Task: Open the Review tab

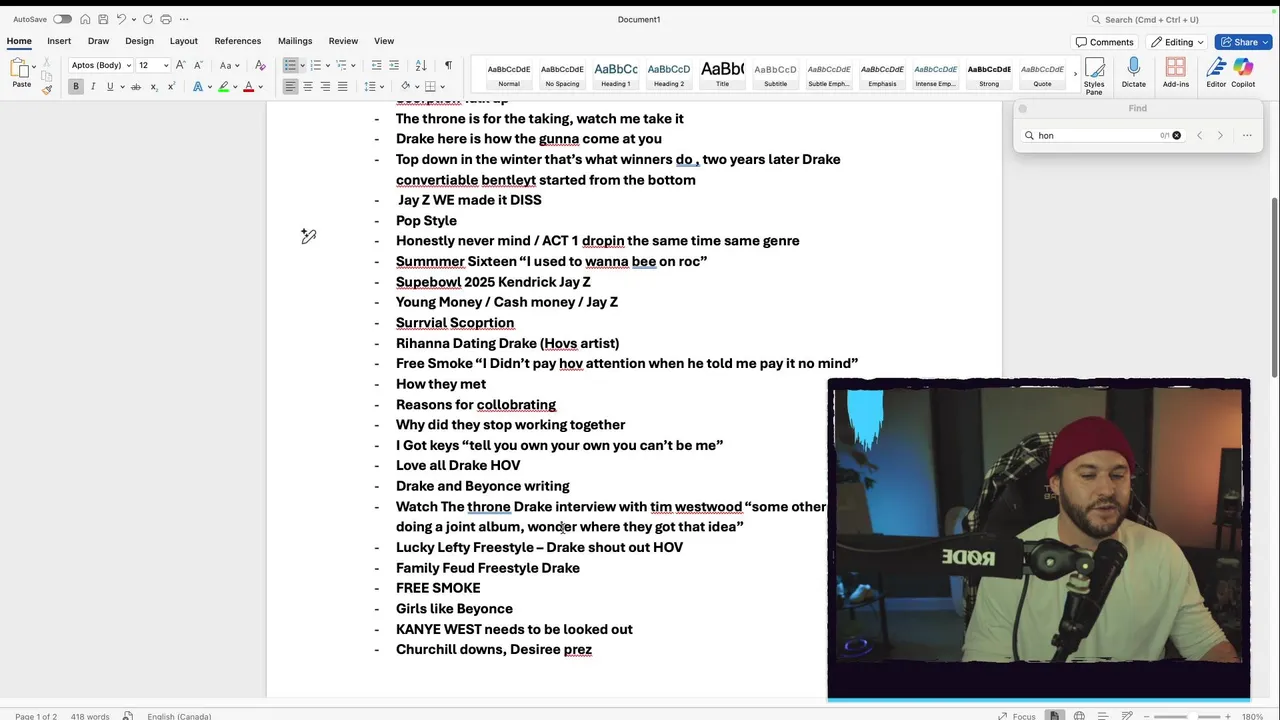Action: [343, 41]
